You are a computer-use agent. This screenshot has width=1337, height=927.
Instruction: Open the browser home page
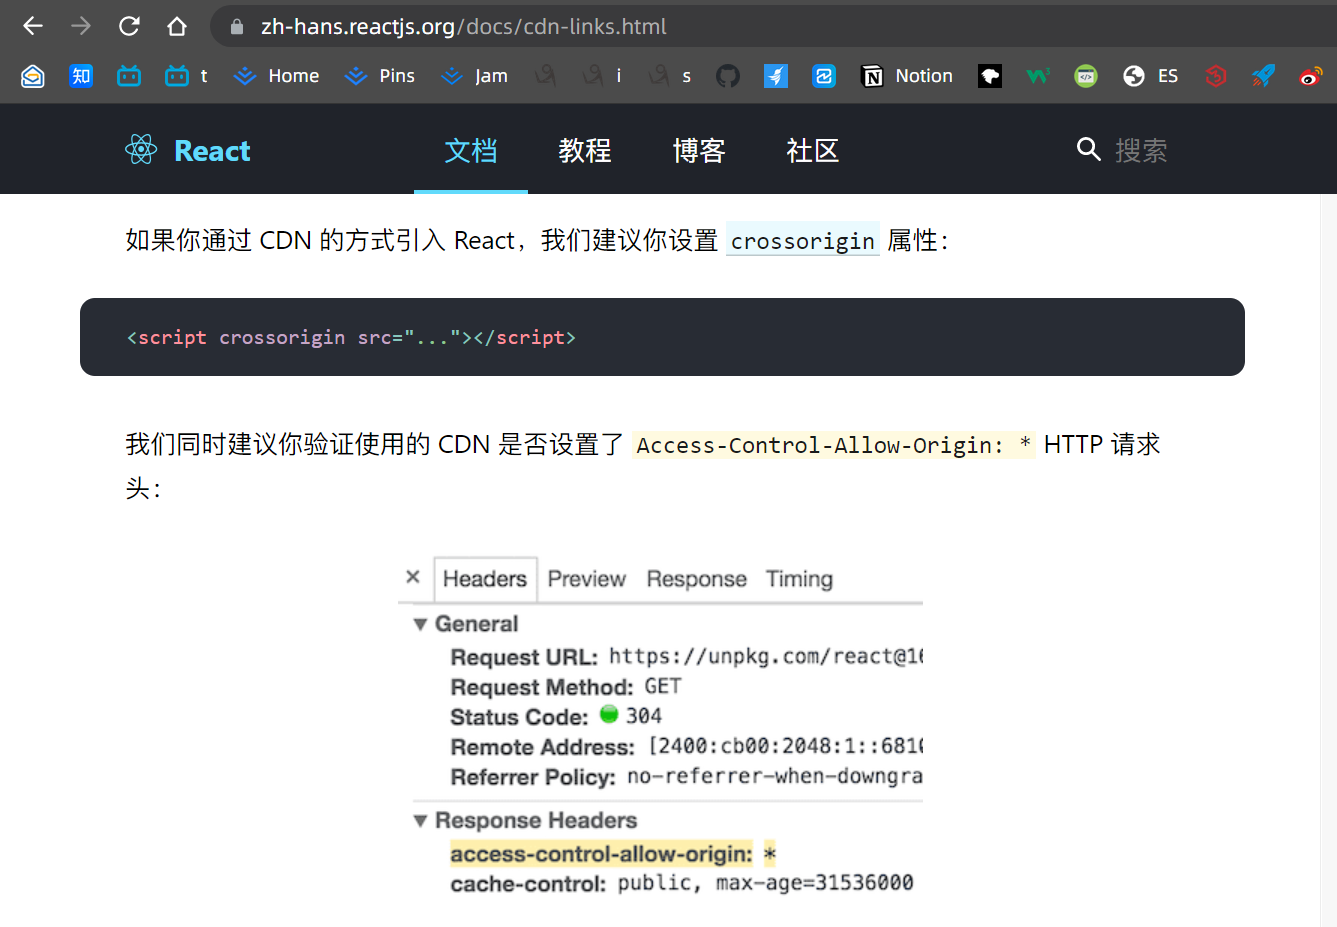pos(177,26)
